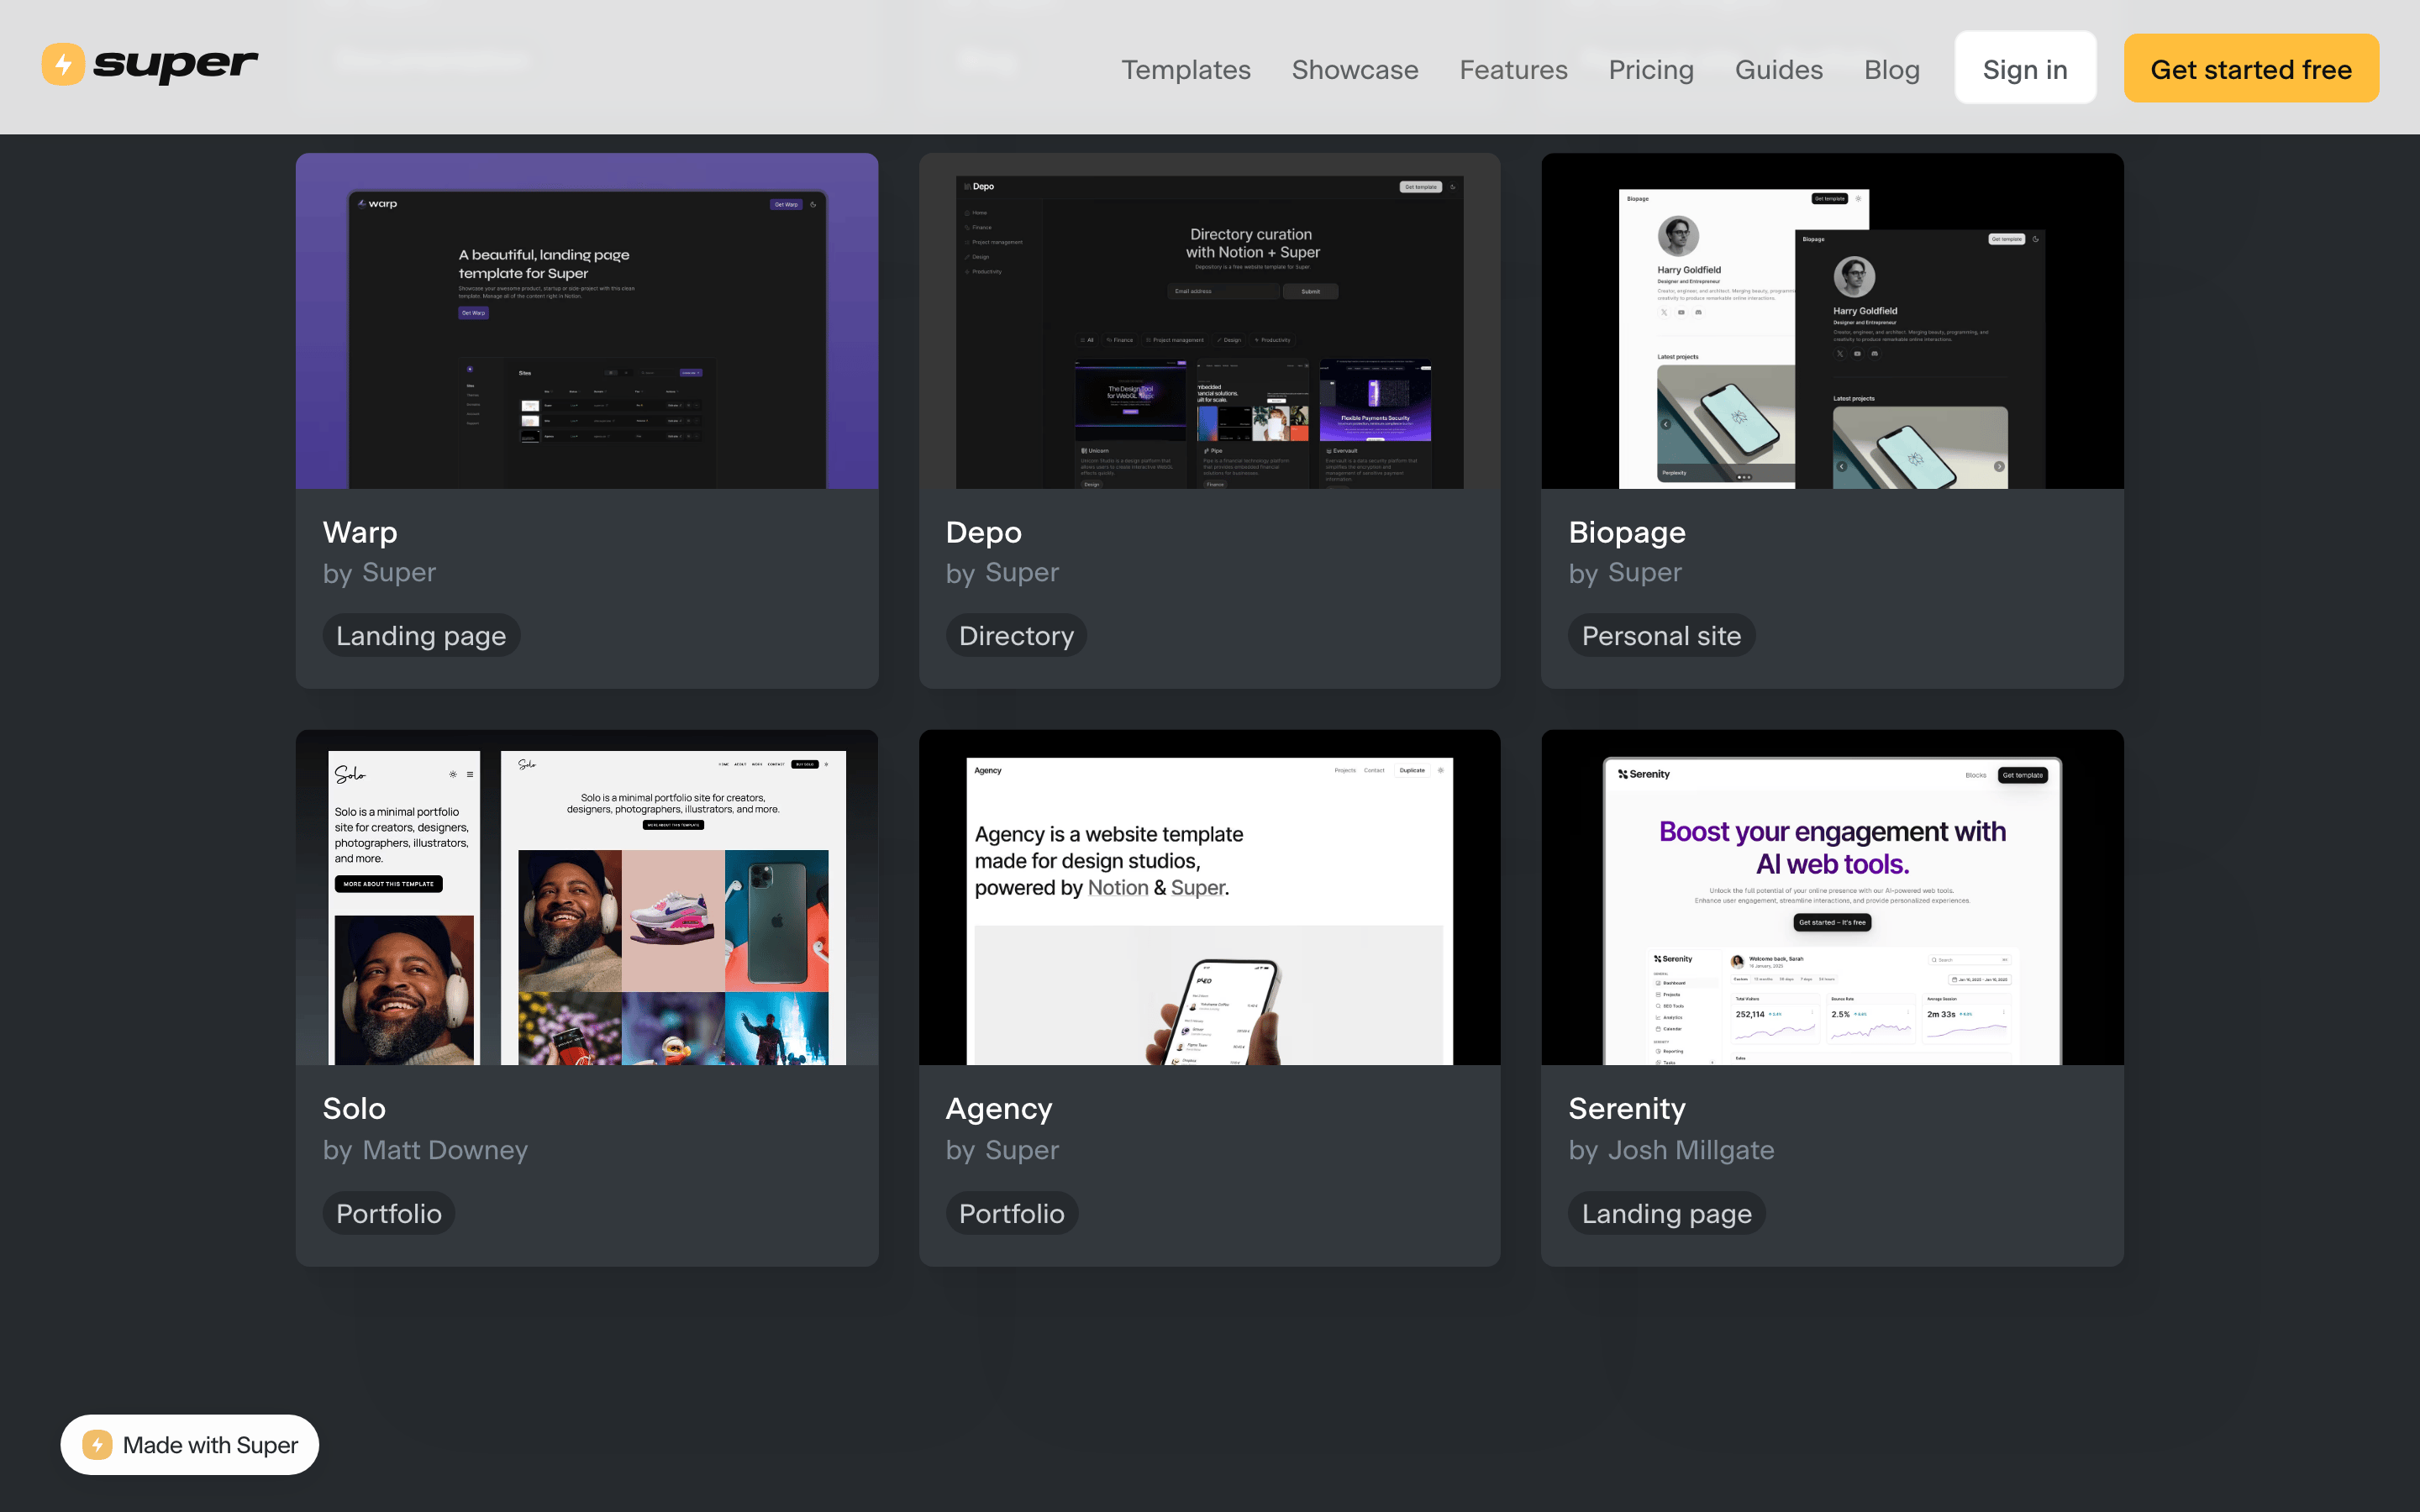This screenshot has width=2420, height=1512.
Task: Open the Templates menu item
Action: click(x=1186, y=69)
